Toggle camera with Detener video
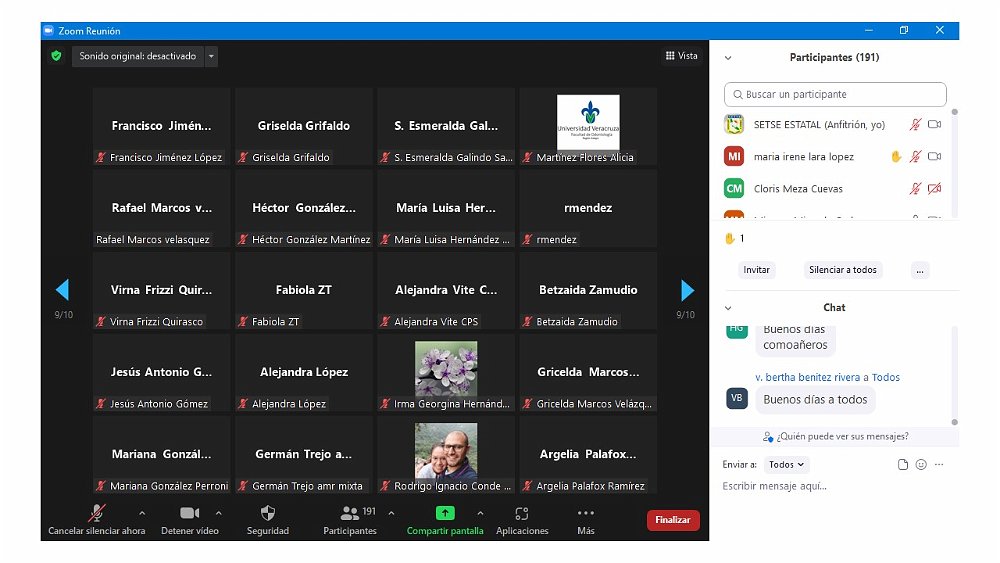This screenshot has width=1000, height=563. tap(189, 513)
